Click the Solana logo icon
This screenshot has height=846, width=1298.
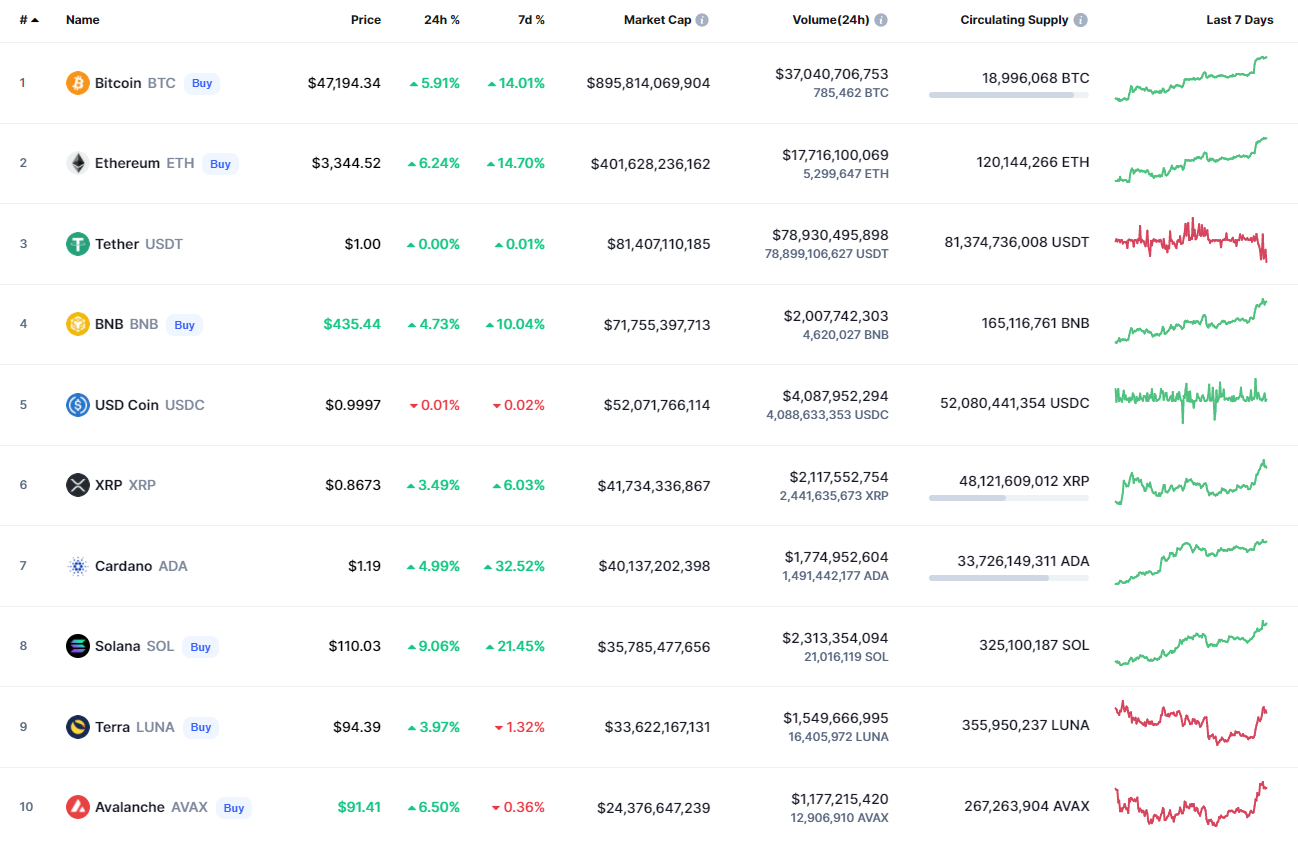click(77, 646)
